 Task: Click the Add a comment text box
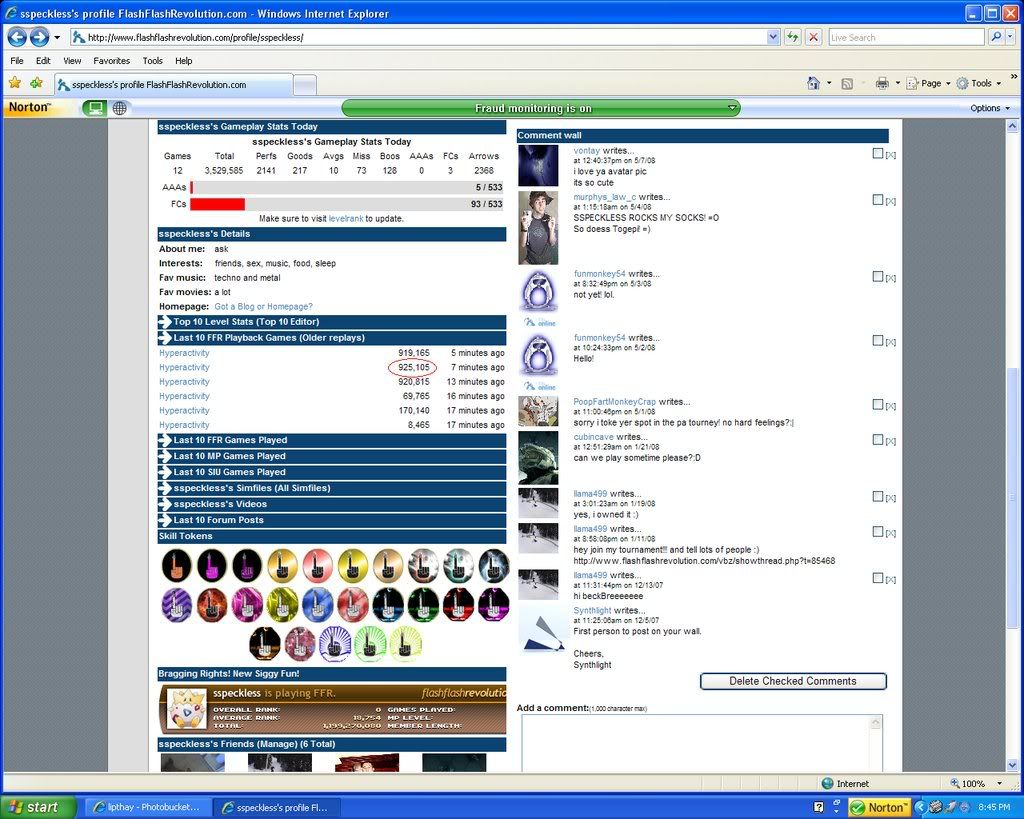coord(700,744)
